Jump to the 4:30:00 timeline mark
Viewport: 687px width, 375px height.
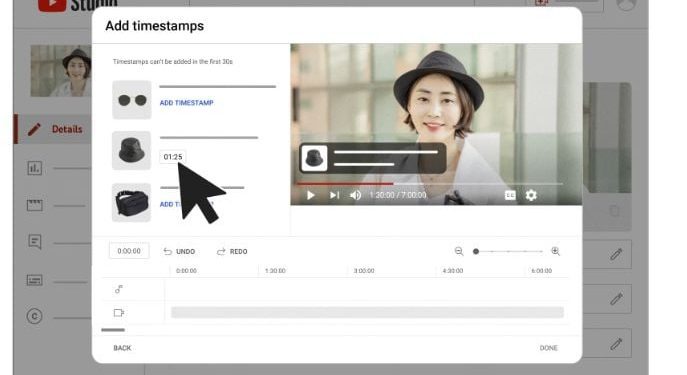(x=453, y=271)
